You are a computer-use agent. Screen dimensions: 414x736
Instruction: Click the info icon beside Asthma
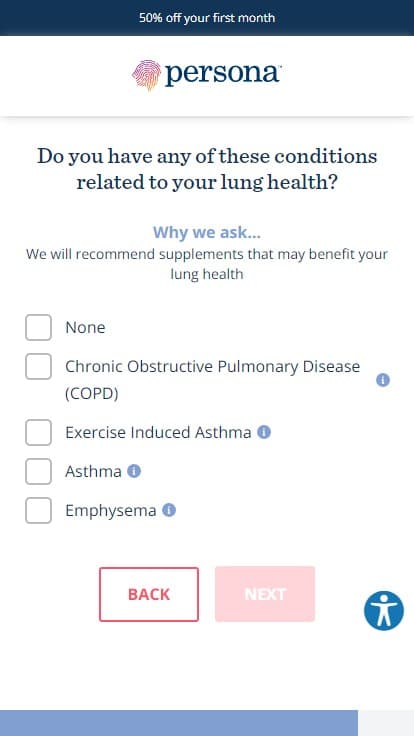[134, 471]
